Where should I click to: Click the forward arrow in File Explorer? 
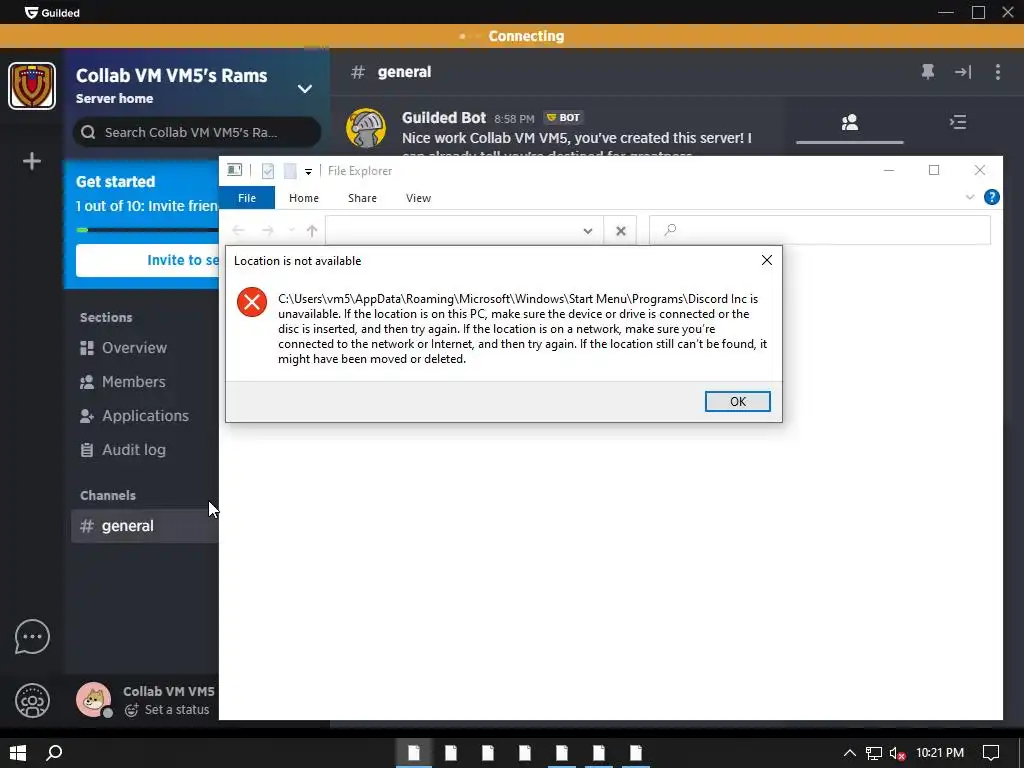tap(268, 231)
